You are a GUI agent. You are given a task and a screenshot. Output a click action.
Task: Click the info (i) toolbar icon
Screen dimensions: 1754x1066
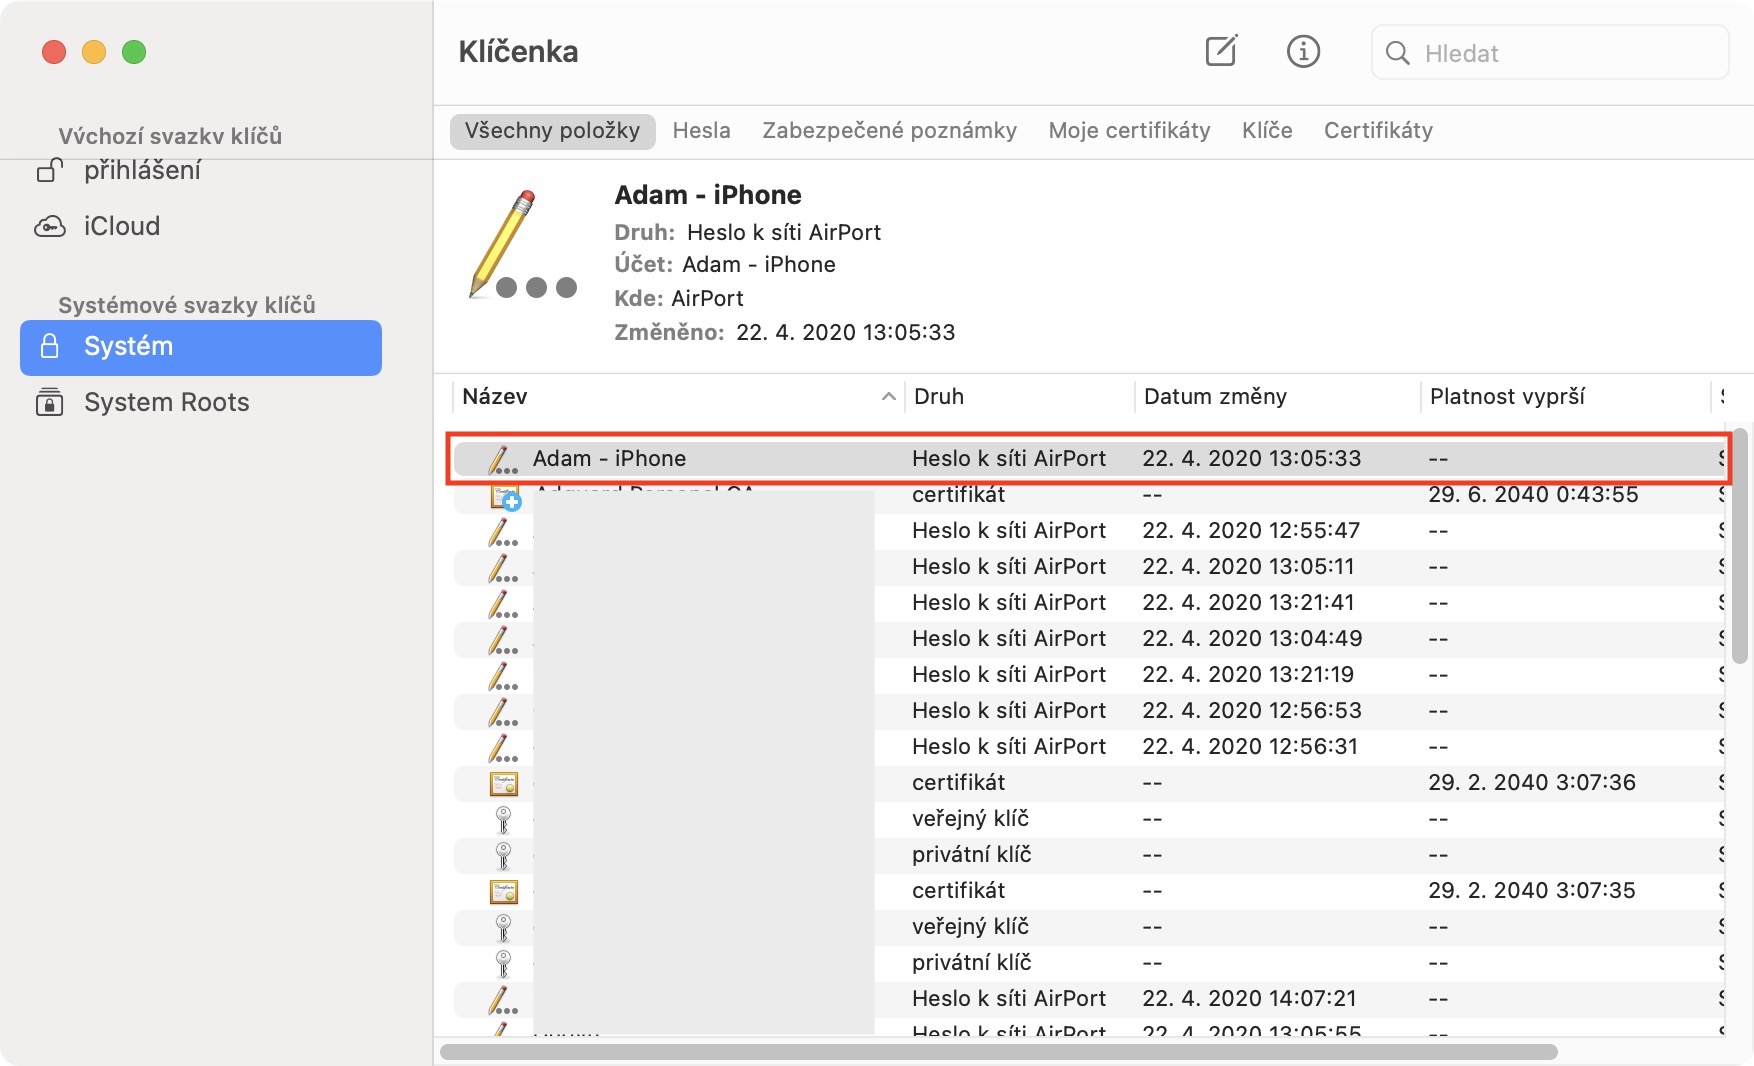coord(1303,51)
